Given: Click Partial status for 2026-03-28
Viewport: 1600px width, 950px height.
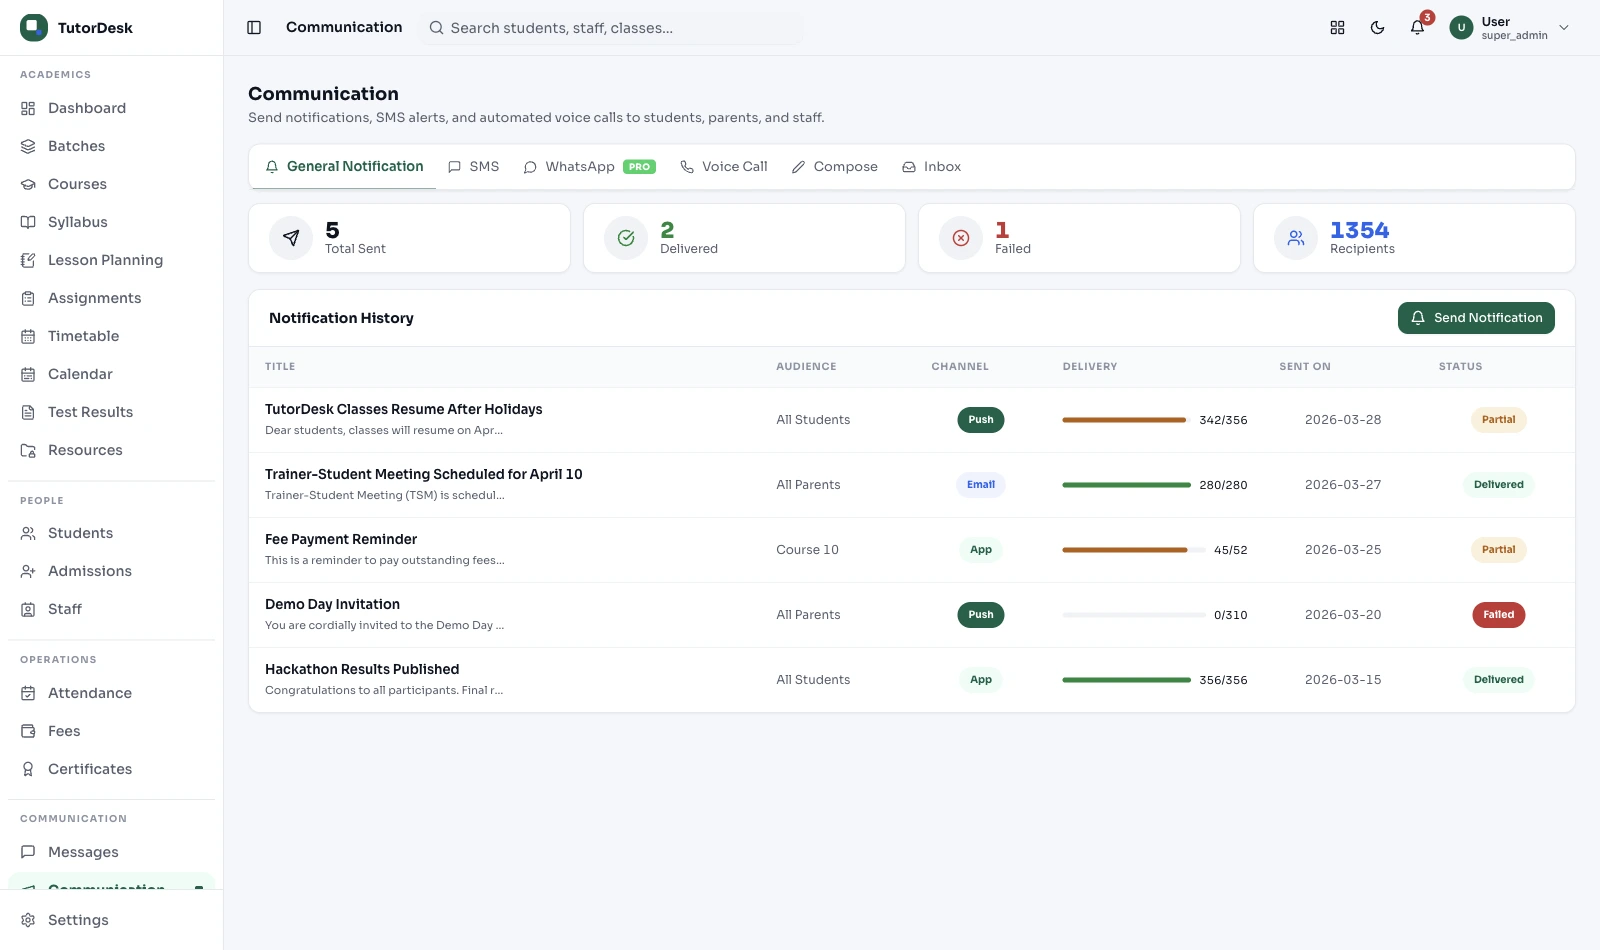Looking at the screenshot, I should click(1498, 420).
